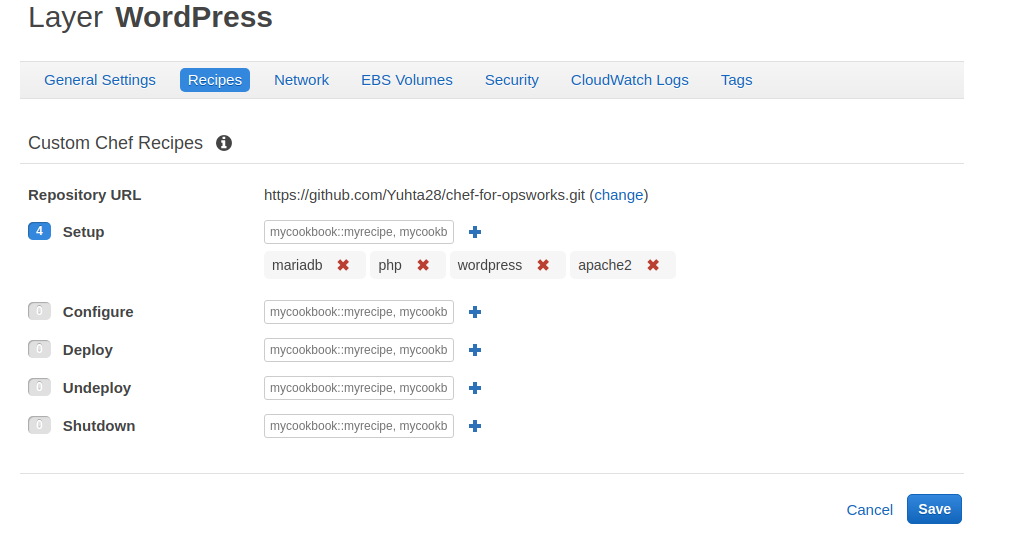Click the Configure count badge

click(x=39, y=311)
